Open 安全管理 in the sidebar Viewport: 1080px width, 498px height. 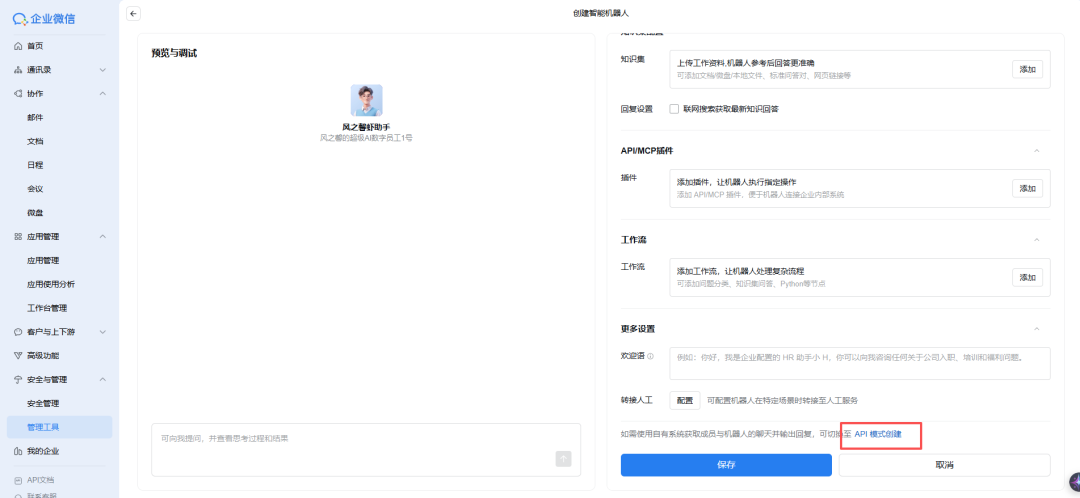[x=43, y=404]
